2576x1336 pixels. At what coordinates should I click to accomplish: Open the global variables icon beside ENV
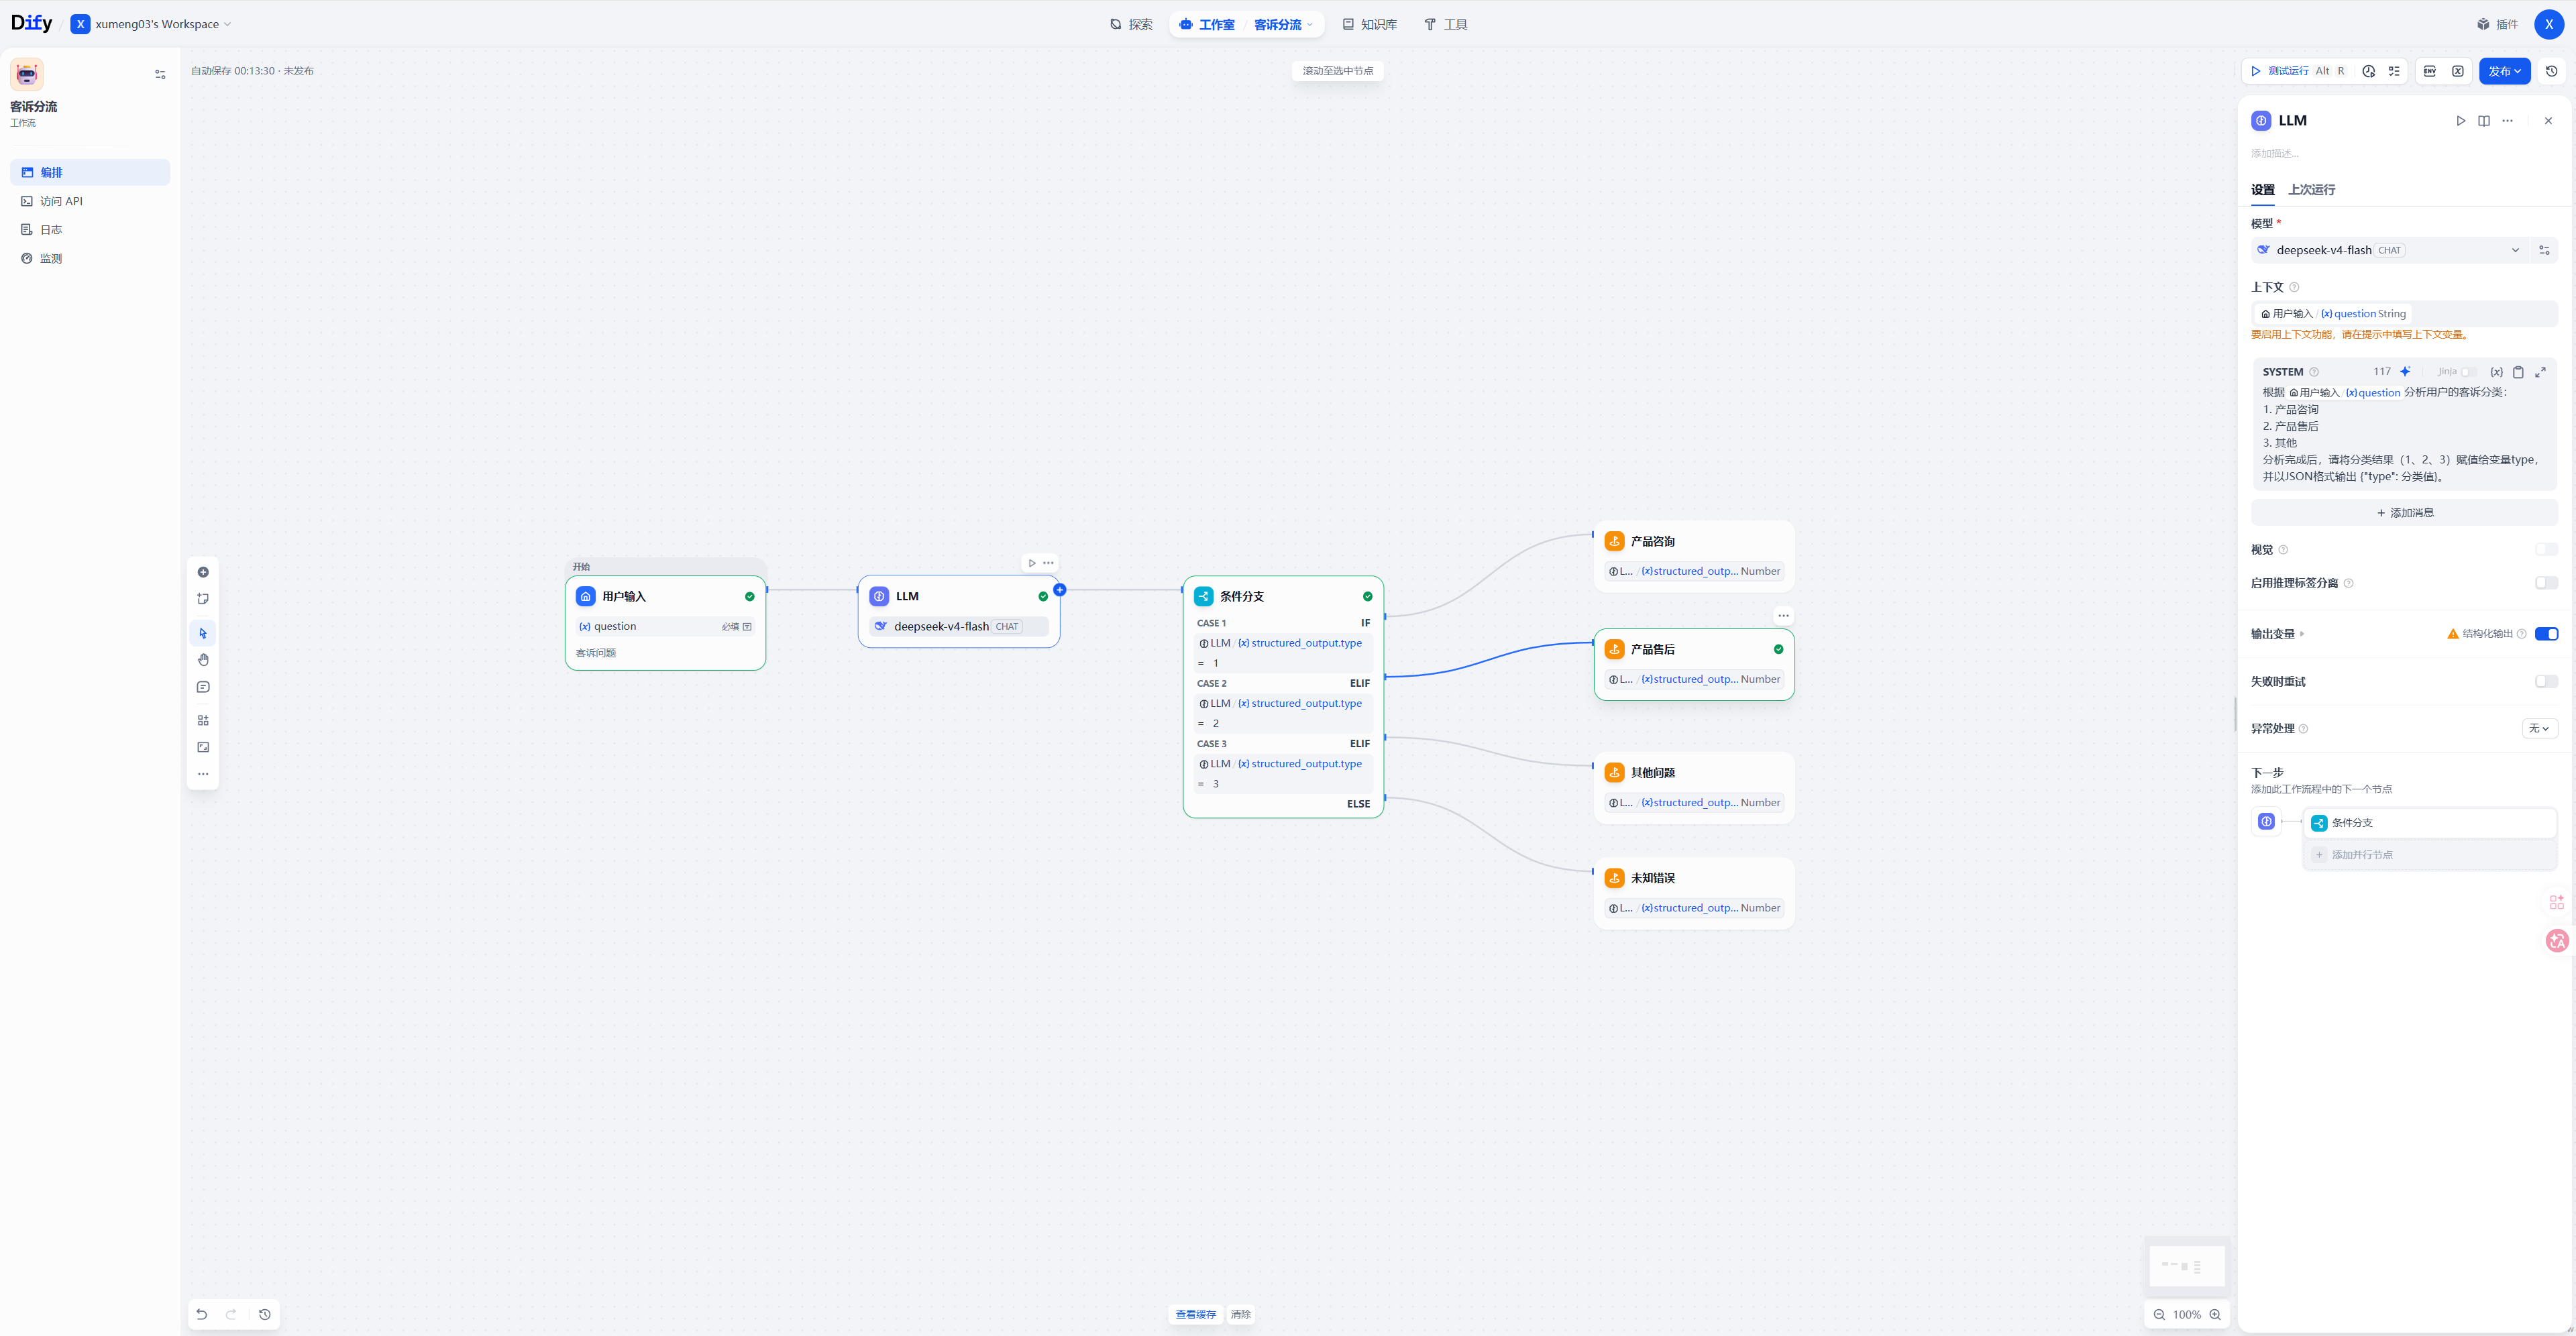[2458, 71]
